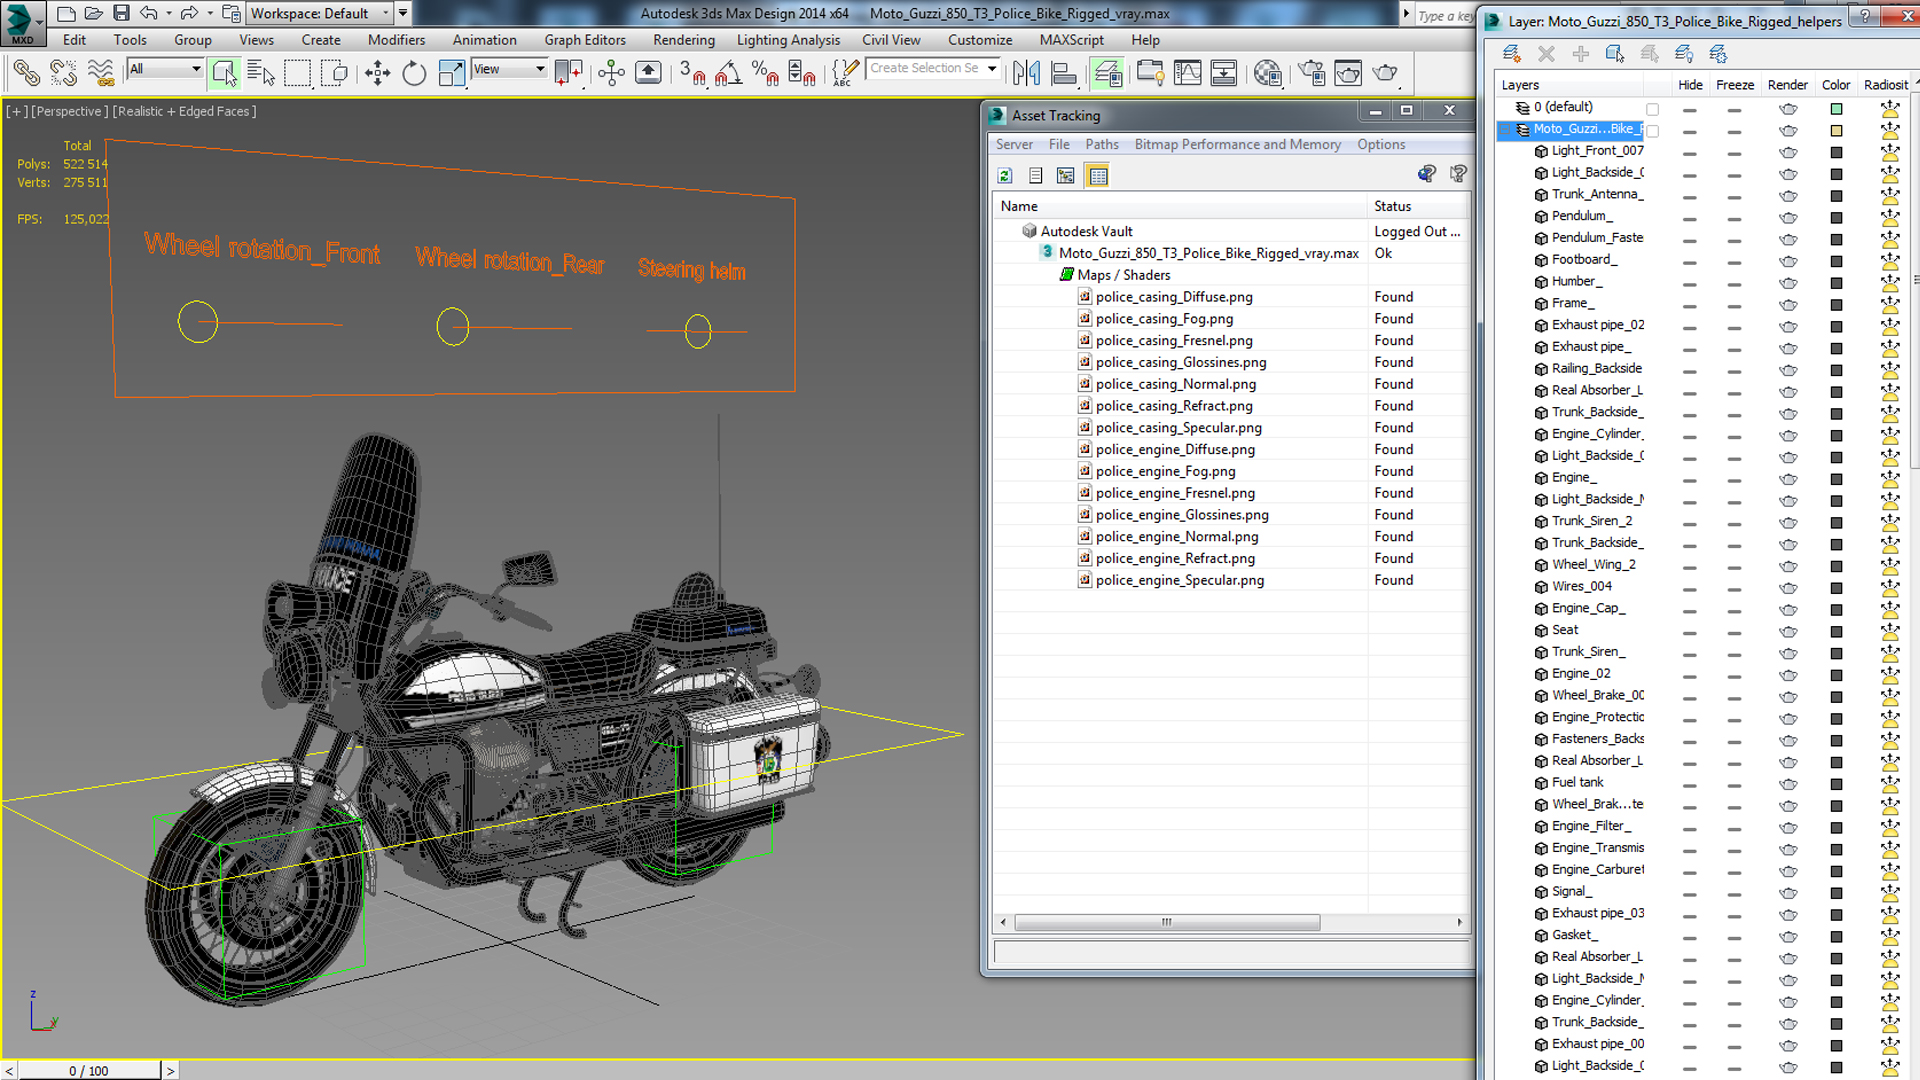Screen dimensions: 1920x1080
Task: Toggle Percent Snap icon
Action: click(x=765, y=73)
